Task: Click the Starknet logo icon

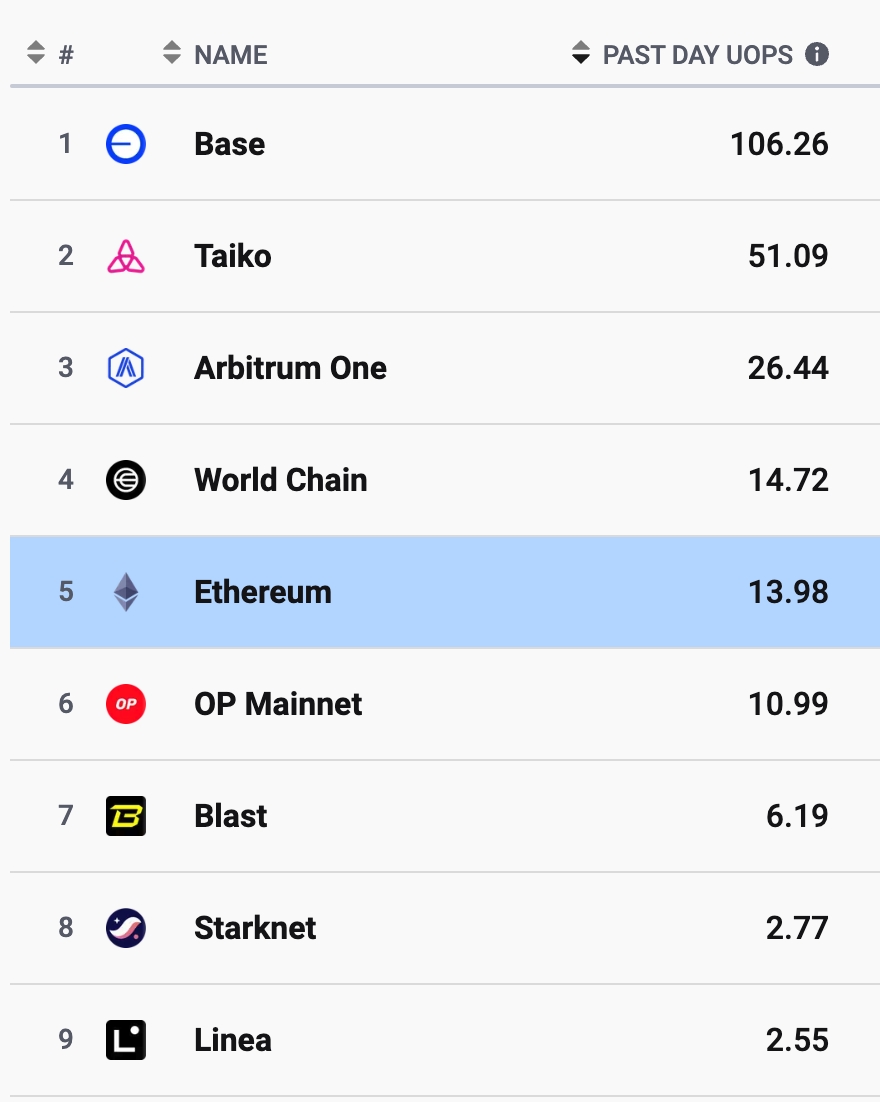Action: pyautogui.click(x=126, y=928)
